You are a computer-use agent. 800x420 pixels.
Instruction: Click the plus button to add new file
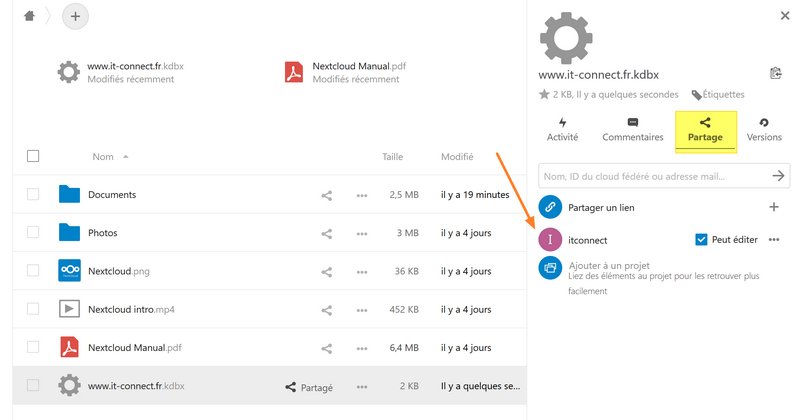pos(76,16)
